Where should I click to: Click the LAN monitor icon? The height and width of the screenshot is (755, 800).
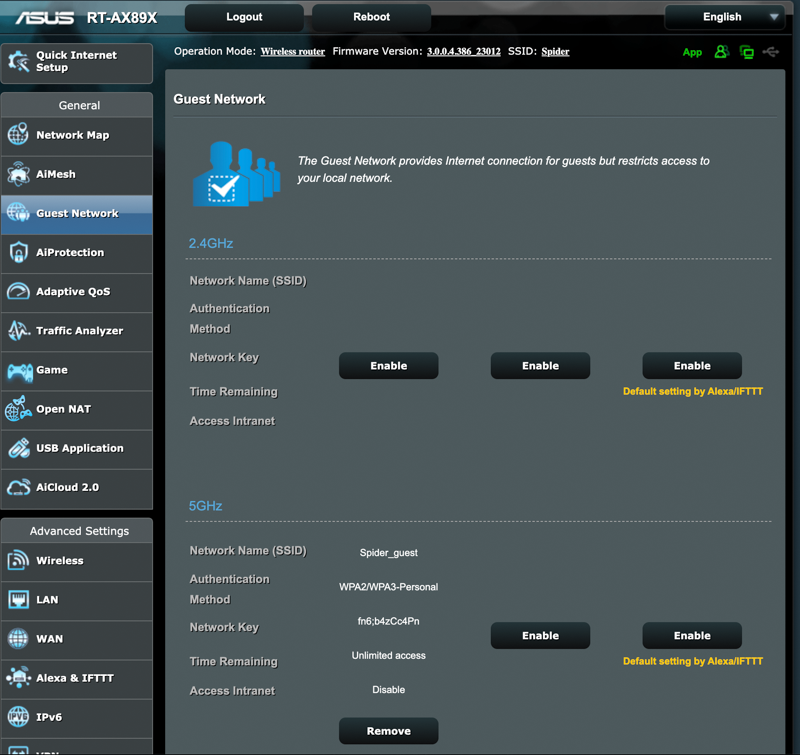(18, 599)
